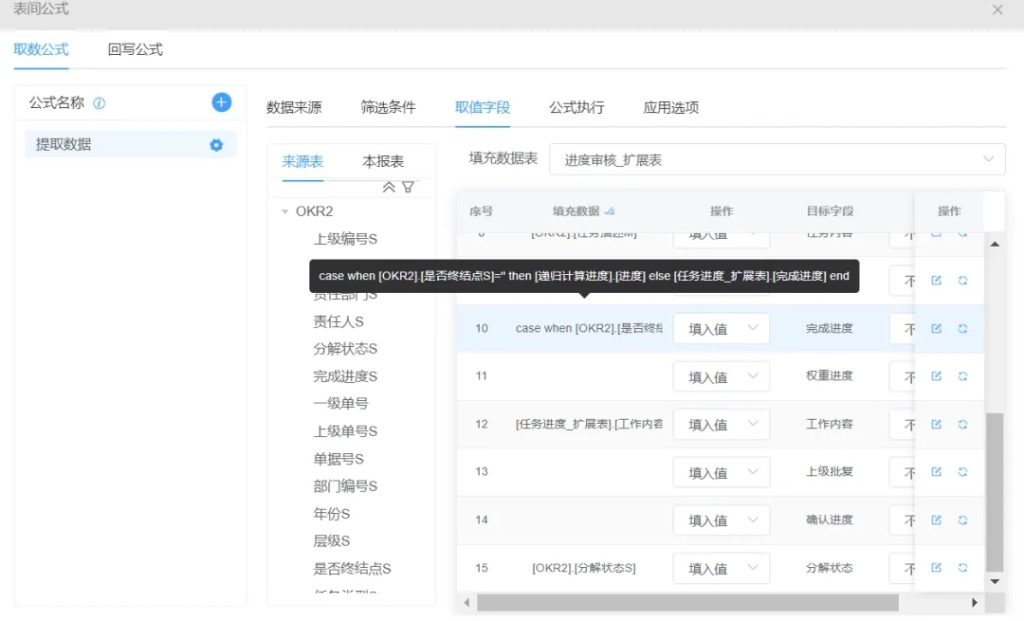The height and width of the screenshot is (621, 1024).
Task: Edit row 12 工作内容 with edit icon
Action: (x=936, y=424)
